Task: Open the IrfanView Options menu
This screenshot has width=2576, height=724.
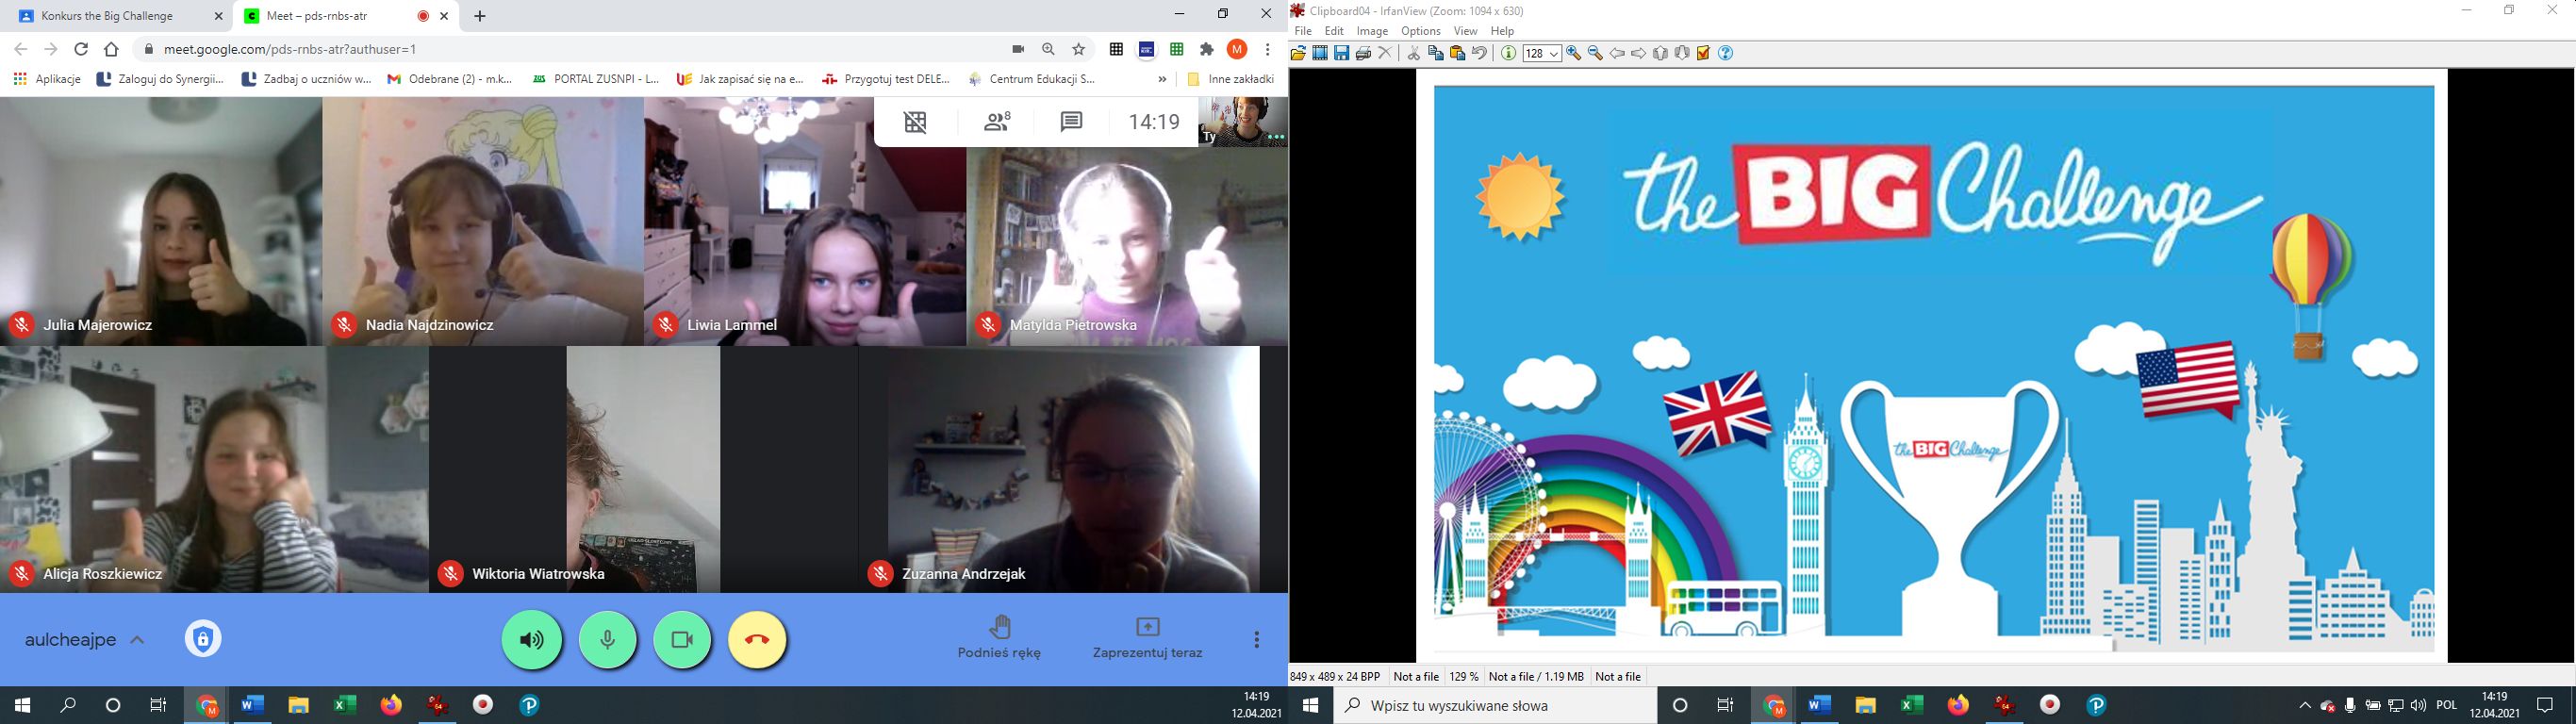Action: coord(1421,31)
